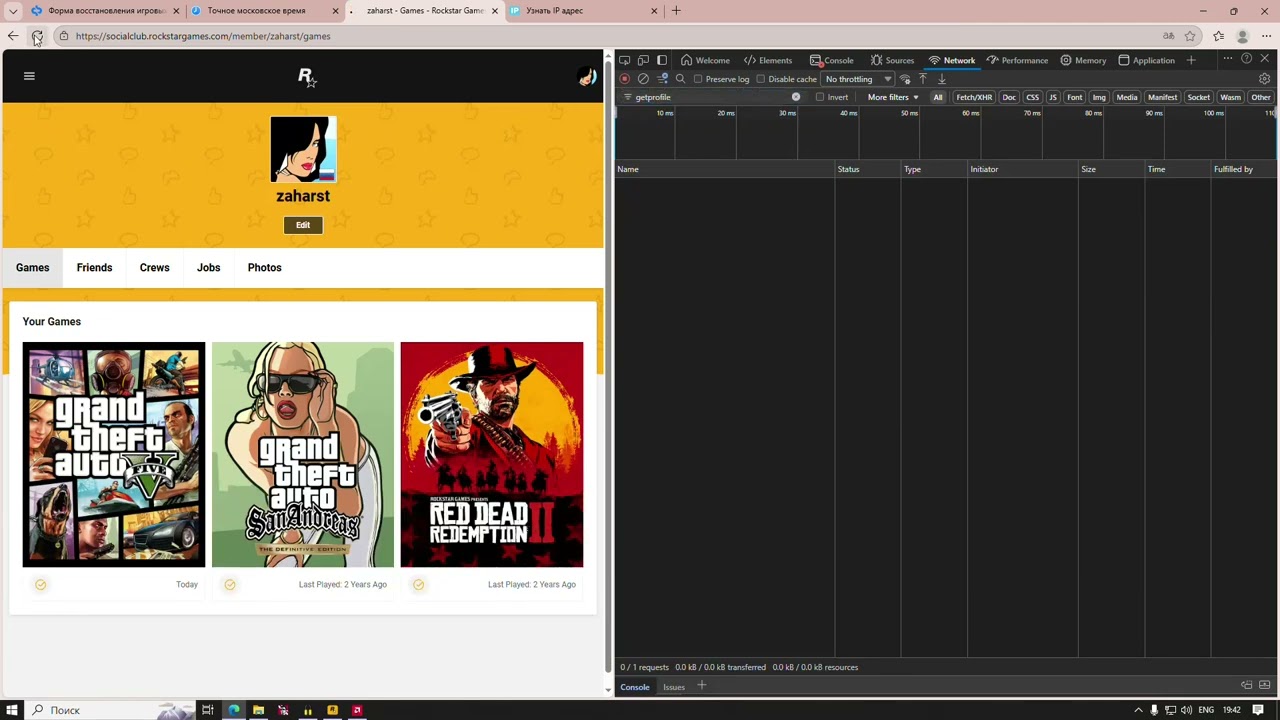Go to the Jobs tab
The width and height of the screenshot is (1280, 720).
208,268
